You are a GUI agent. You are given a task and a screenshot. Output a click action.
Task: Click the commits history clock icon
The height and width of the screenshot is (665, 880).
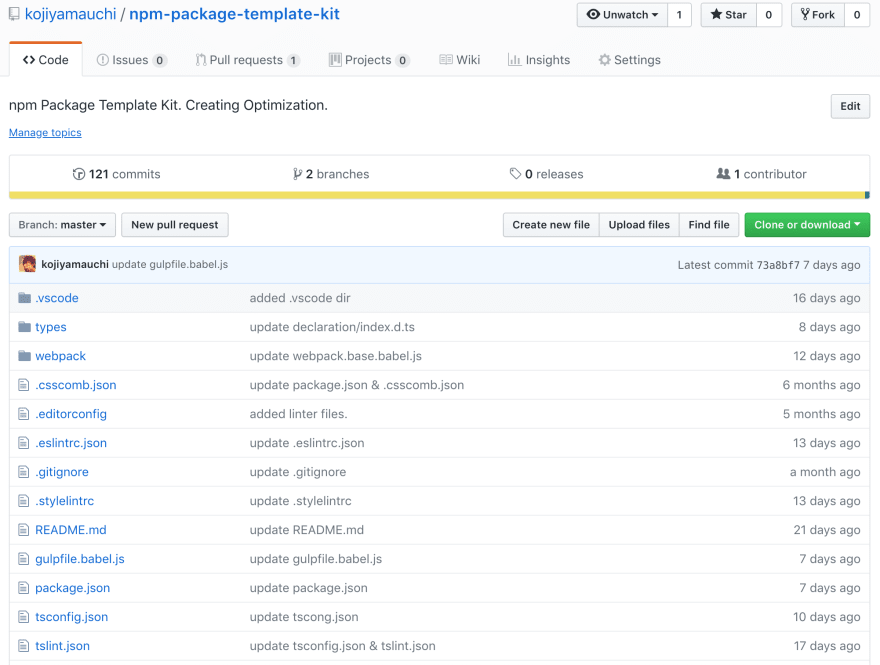[x=79, y=174]
